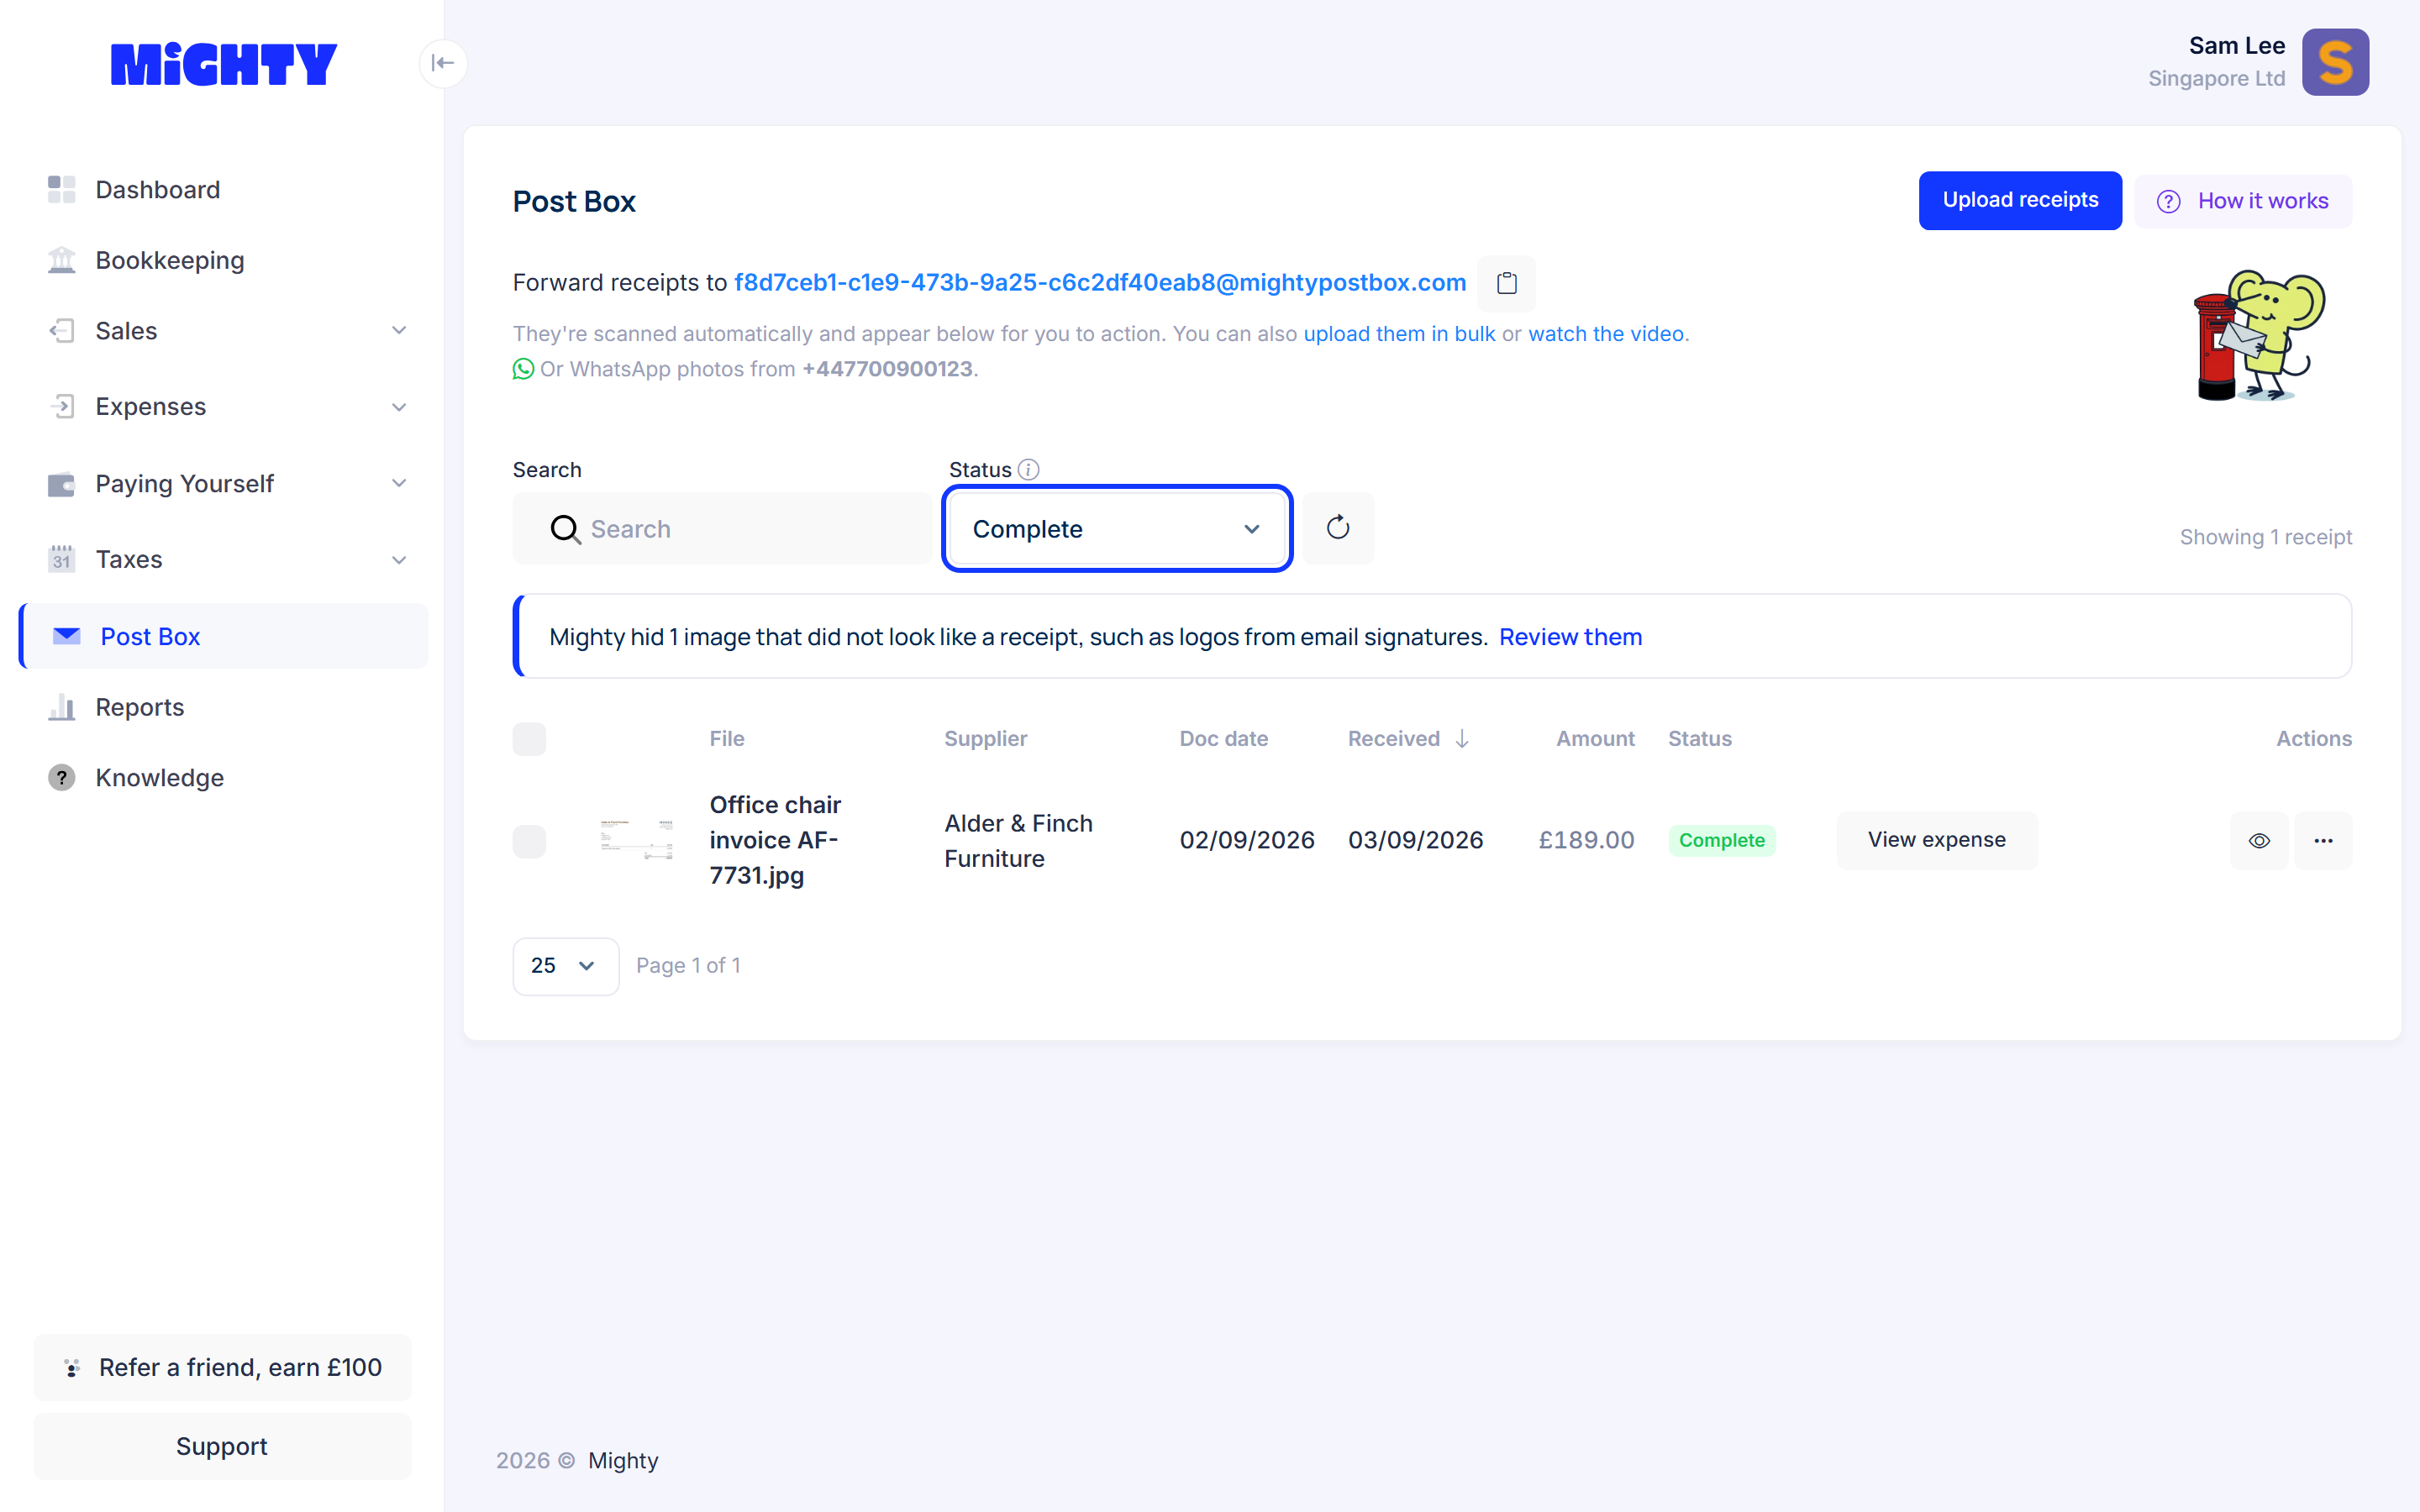Screen dimensions: 2420x1512
Task: Click the Sam Lee profile avatar
Action: coord(2335,62)
